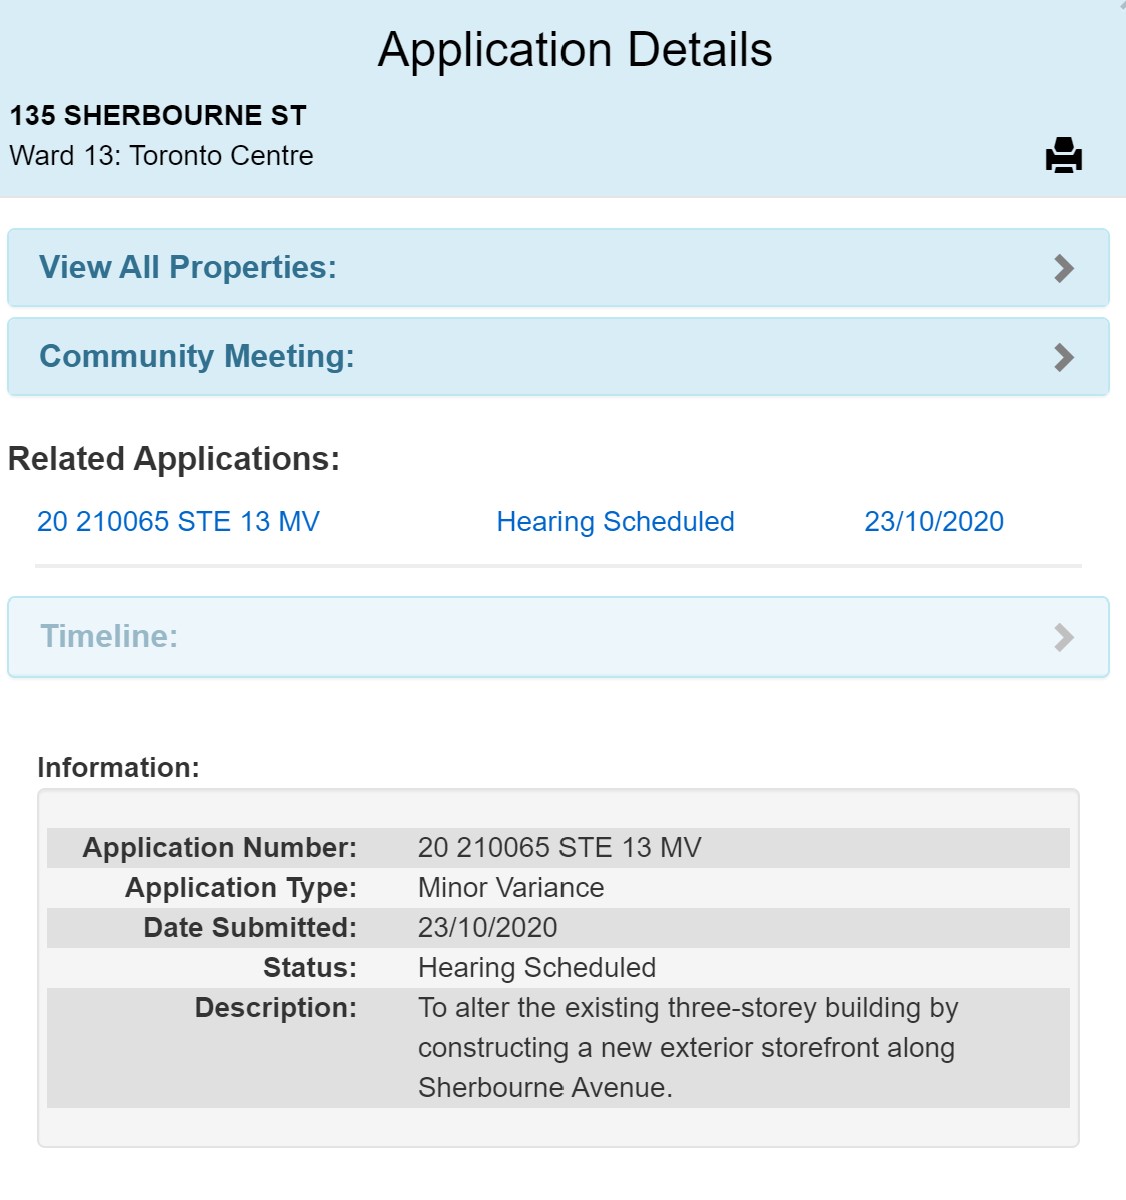The height and width of the screenshot is (1200, 1126).
Task: Click the 135 SHERBOURNE ST address heading
Action: click(x=158, y=115)
